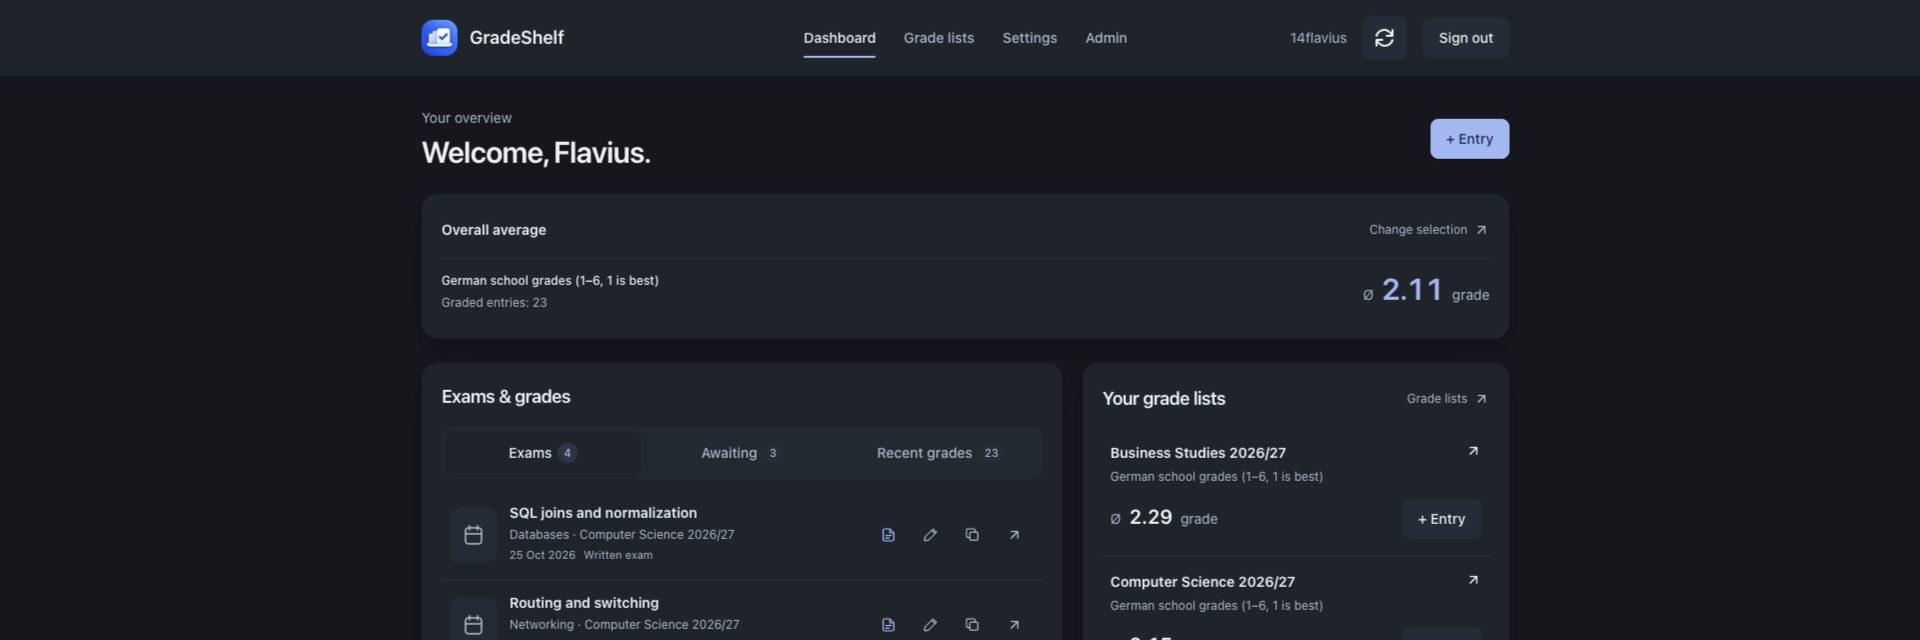Click the Computer Science 2026/27 title
1920x640 pixels.
pyautogui.click(x=1202, y=582)
